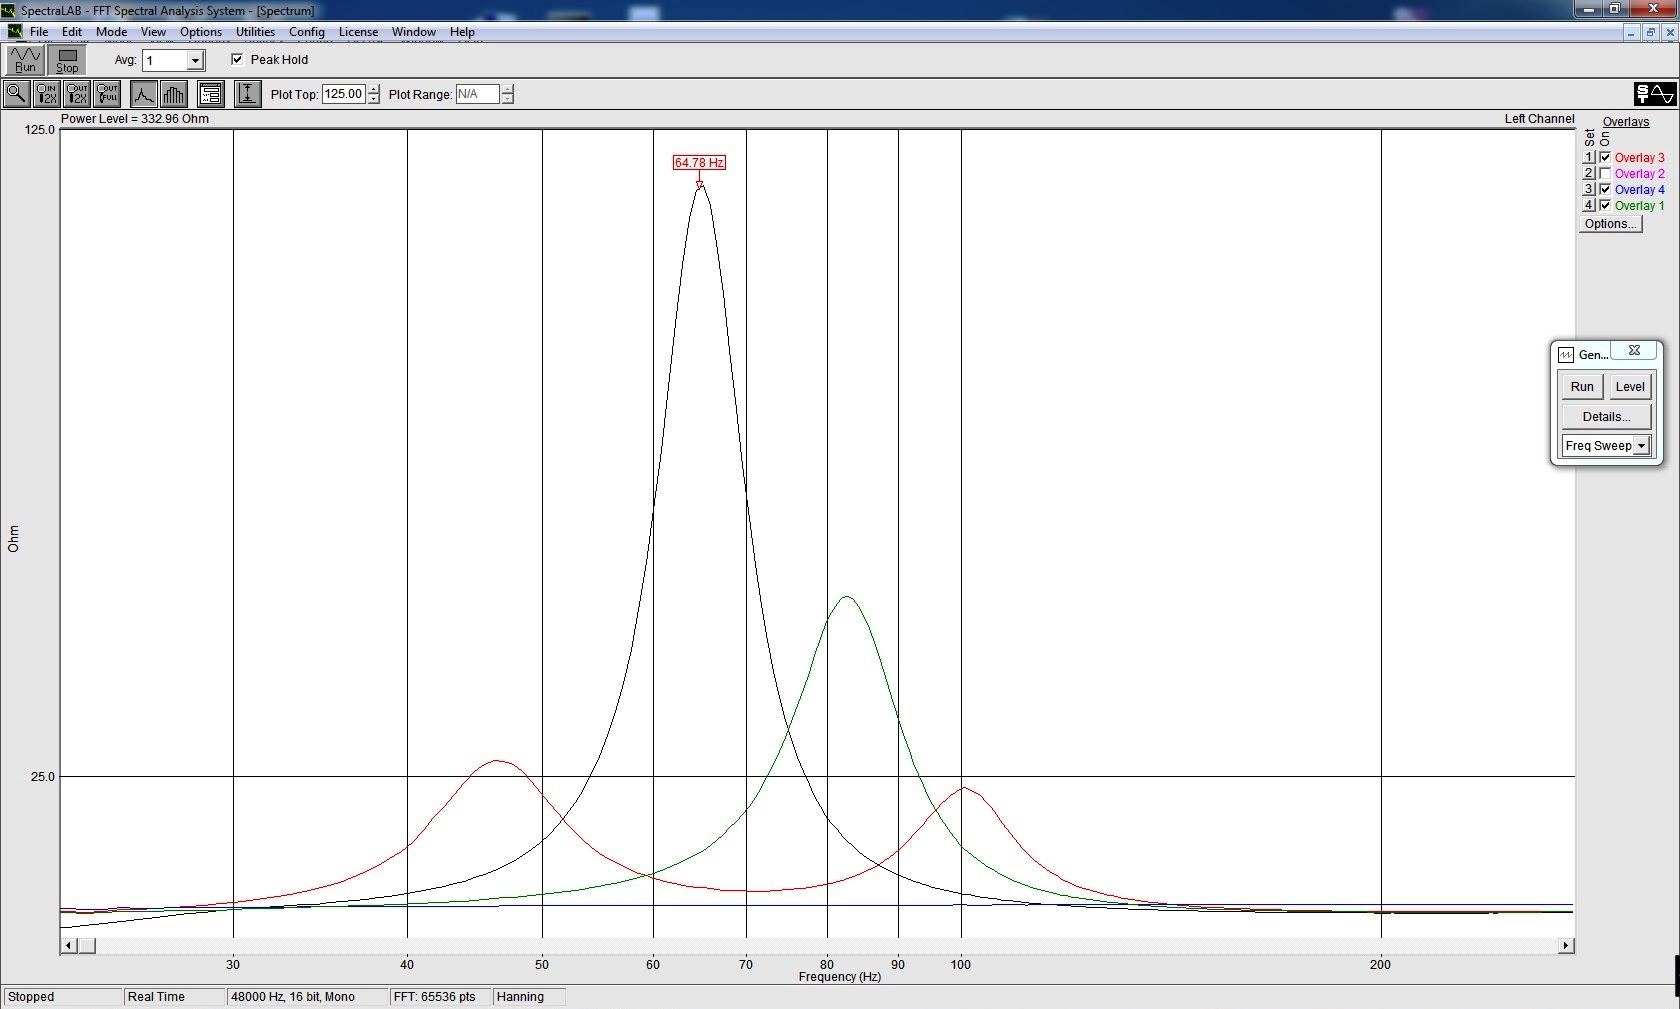Screen dimensions: 1680x1009
Task: Disable the Overlay 1 checkbox
Action: coord(1605,206)
